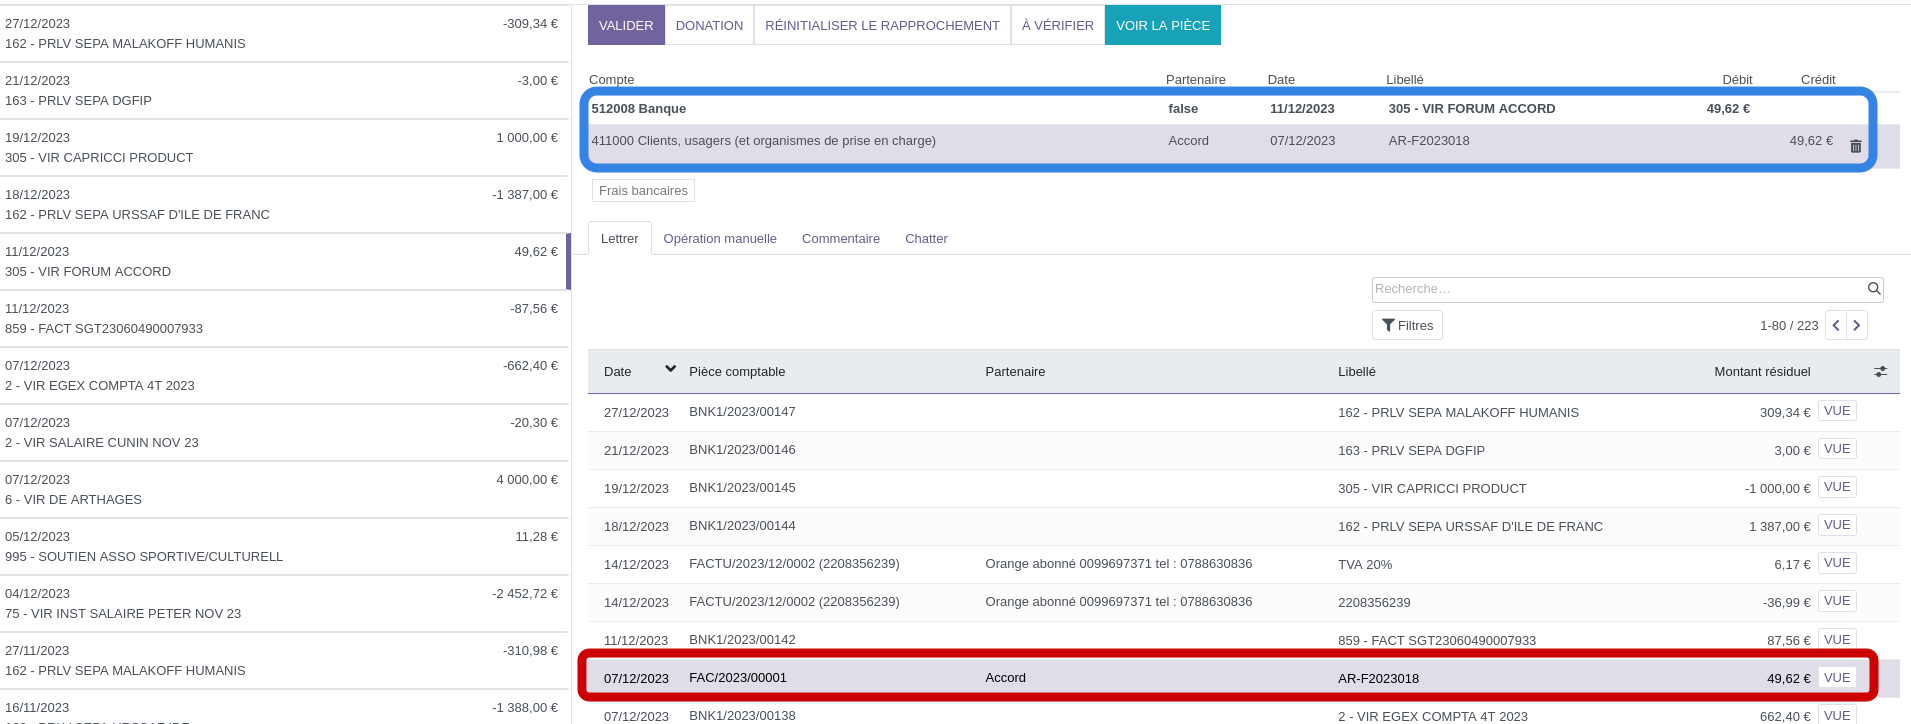Open the Chatter tab
This screenshot has height=724, width=1911.
pos(926,238)
